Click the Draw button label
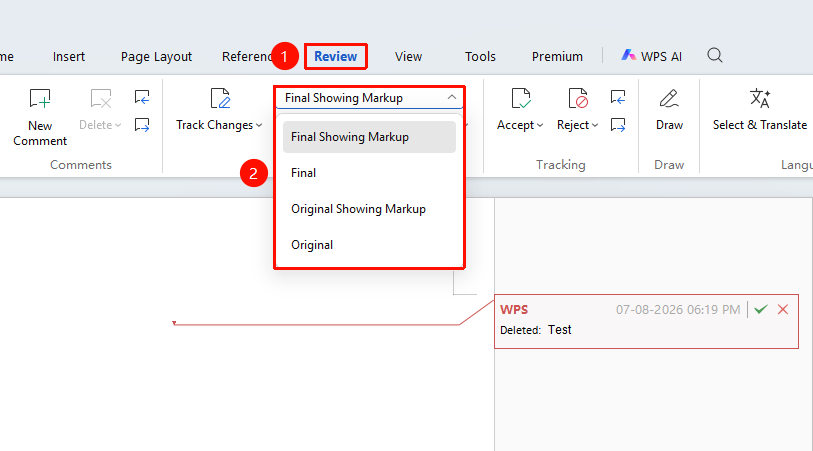The height and width of the screenshot is (451, 813). 669,125
